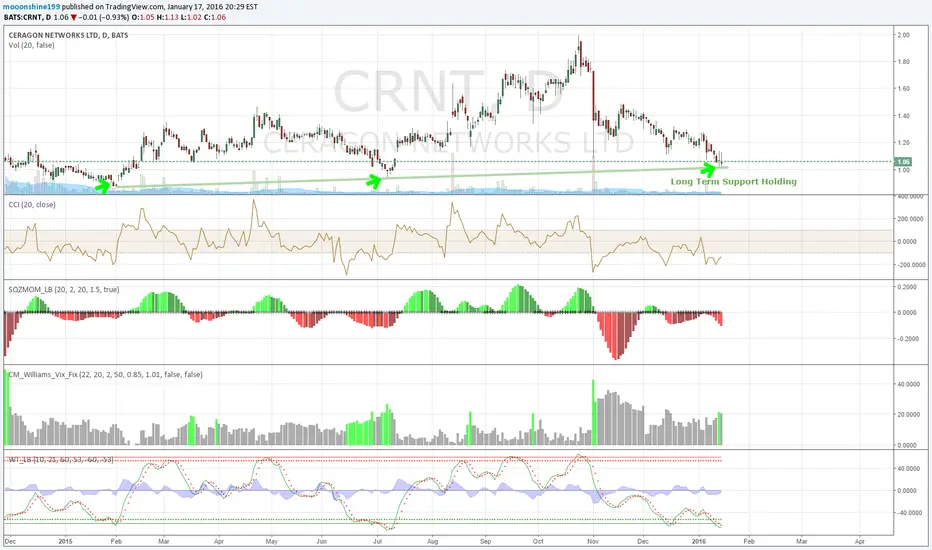Click the 2015 label on time axis
The height and width of the screenshot is (550, 932).
point(65,542)
